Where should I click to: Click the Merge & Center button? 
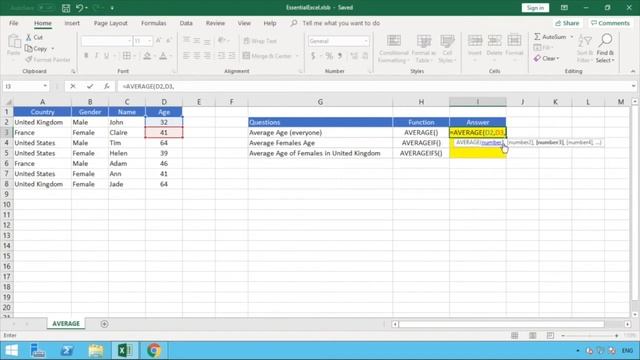pyautogui.click(x=267, y=56)
